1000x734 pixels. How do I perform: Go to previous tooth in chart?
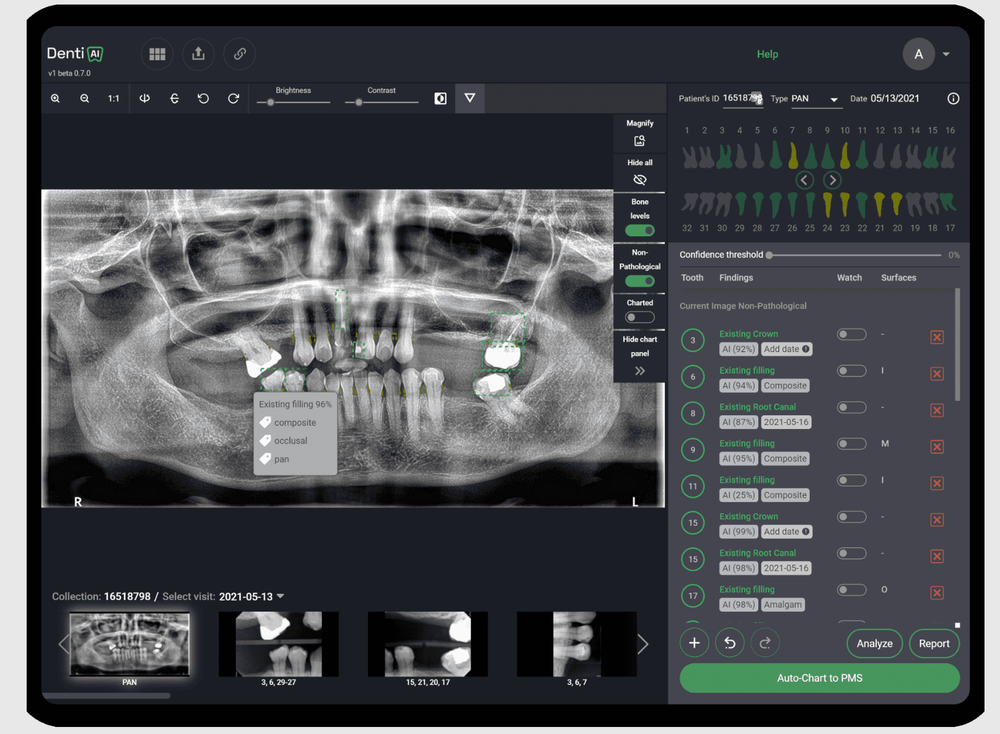(x=805, y=180)
